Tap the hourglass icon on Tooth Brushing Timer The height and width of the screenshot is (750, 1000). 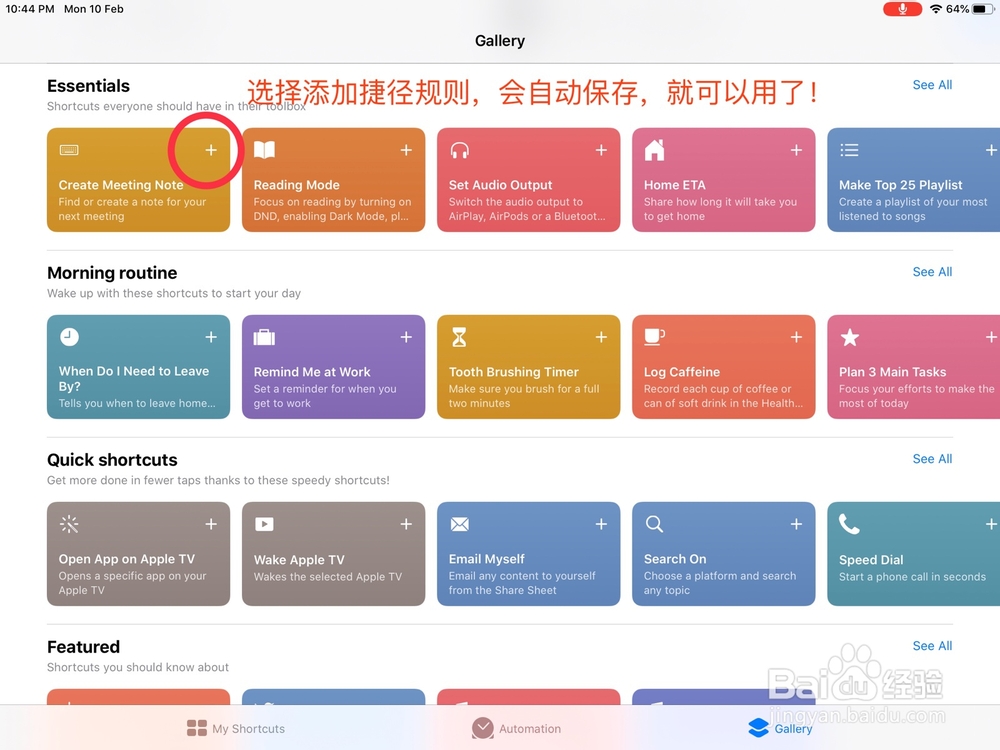pos(459,337)
